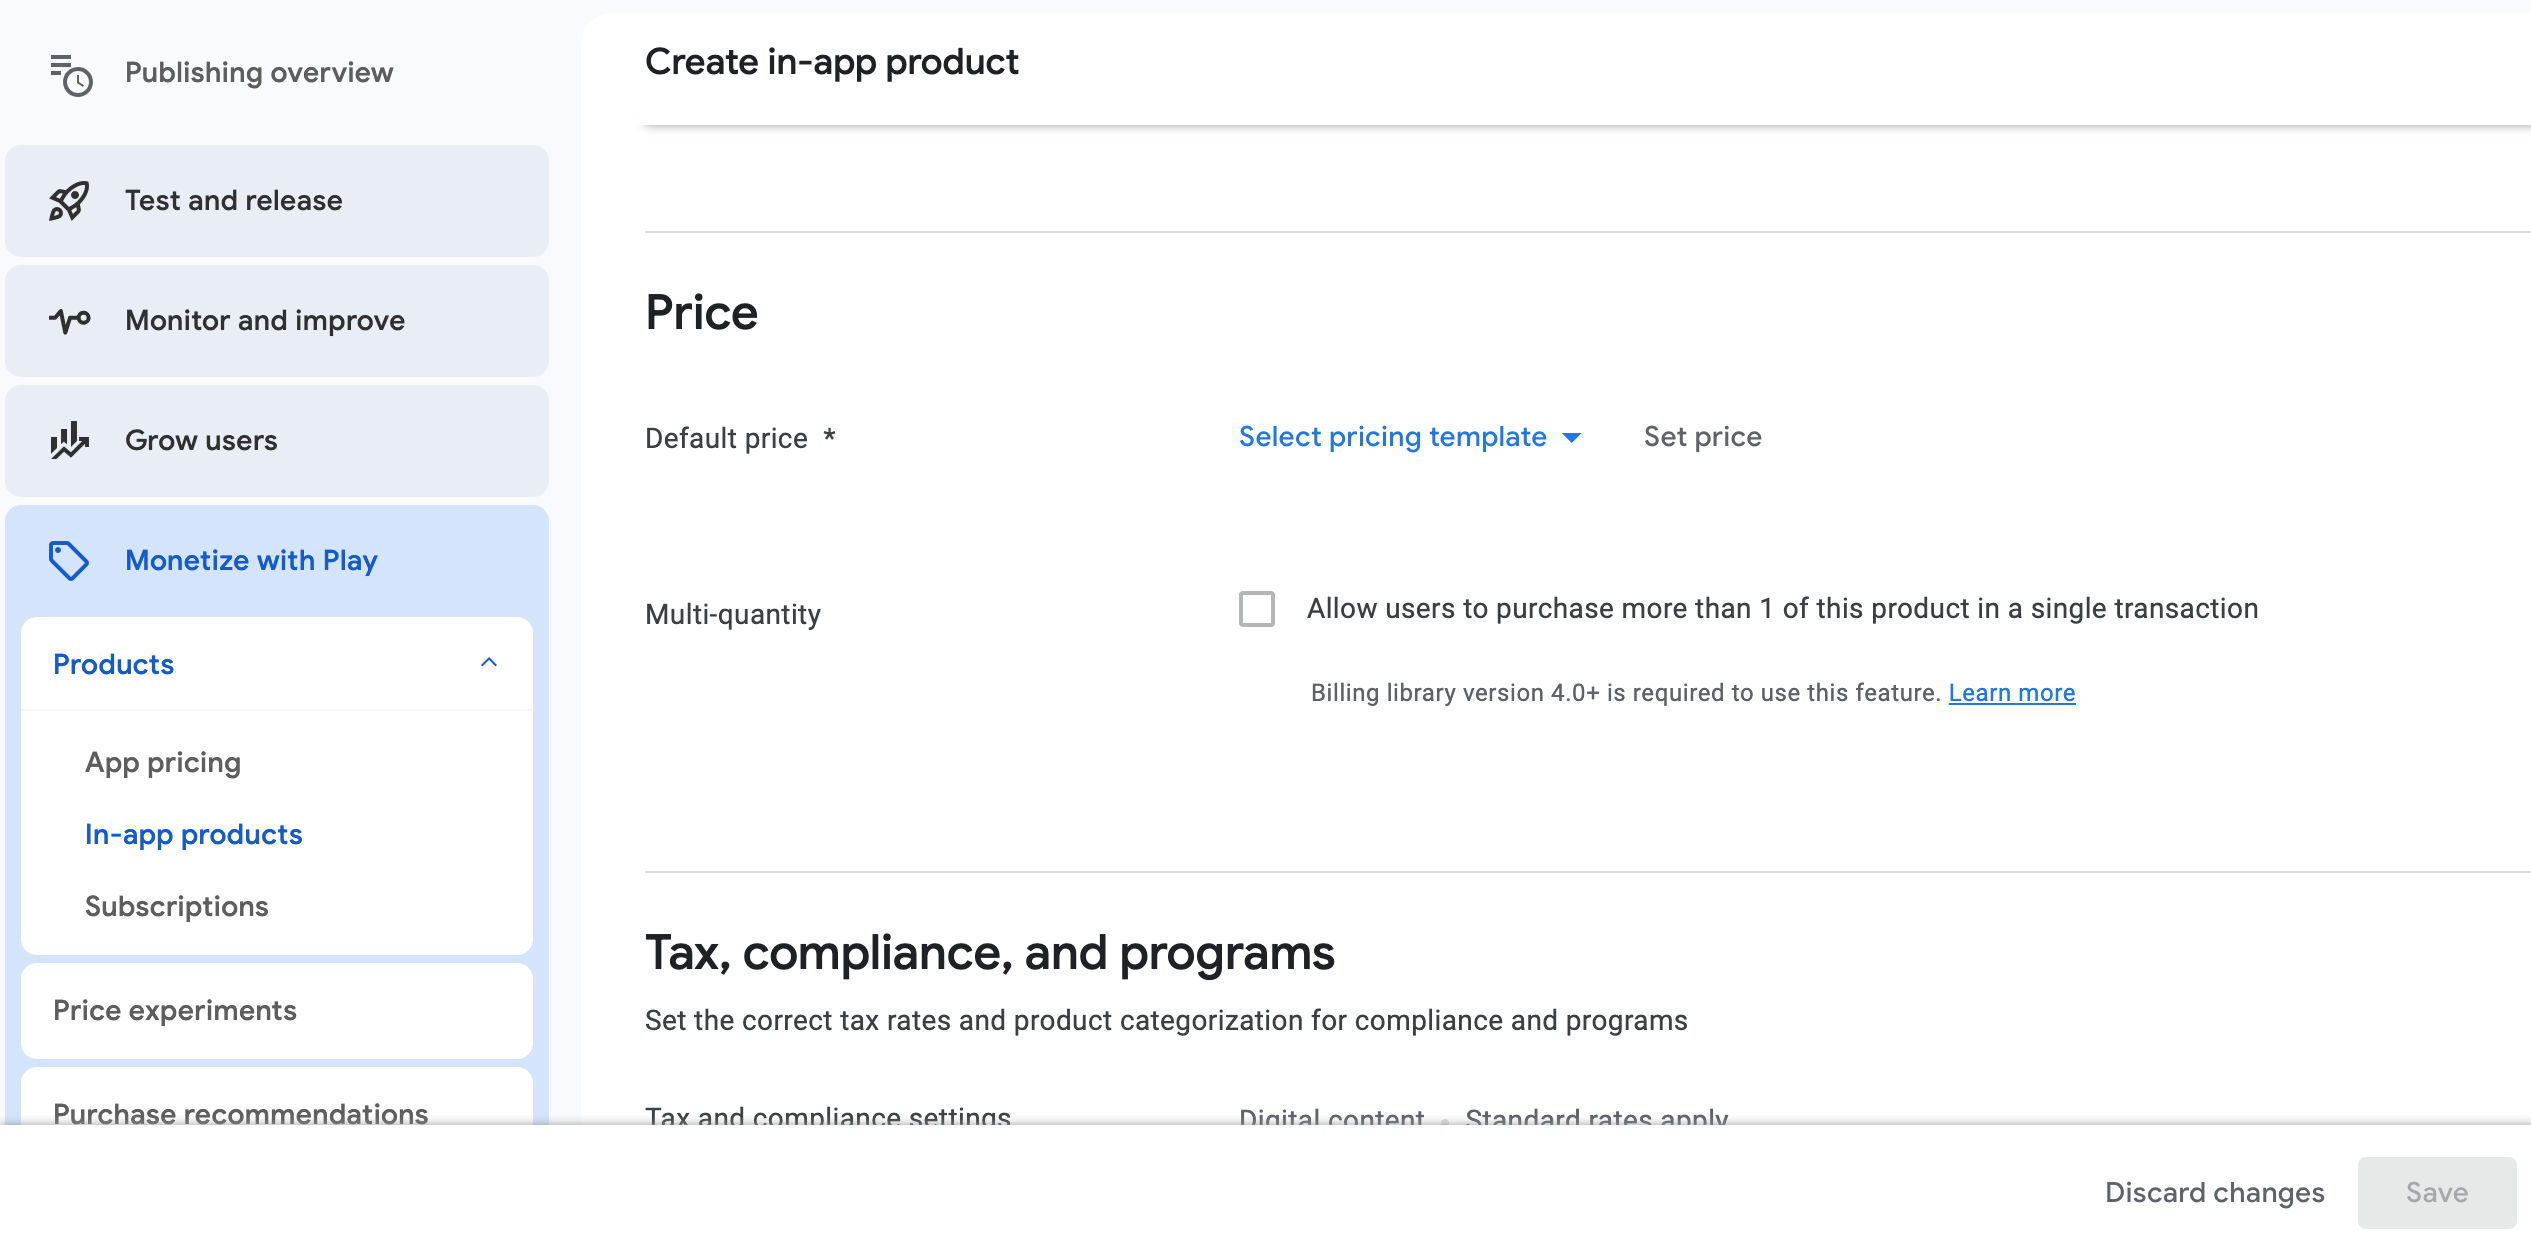Click the Monitor and improve waveform icon
Viewport: 2531px width, 1247px height.
tap(68, 320)
